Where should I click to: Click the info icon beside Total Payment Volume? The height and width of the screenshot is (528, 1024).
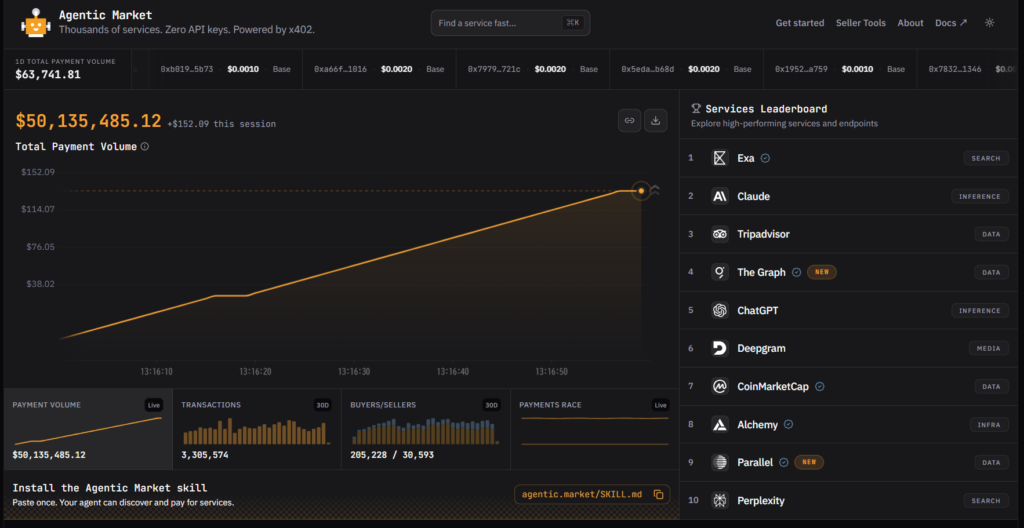[x=145, y=146]
